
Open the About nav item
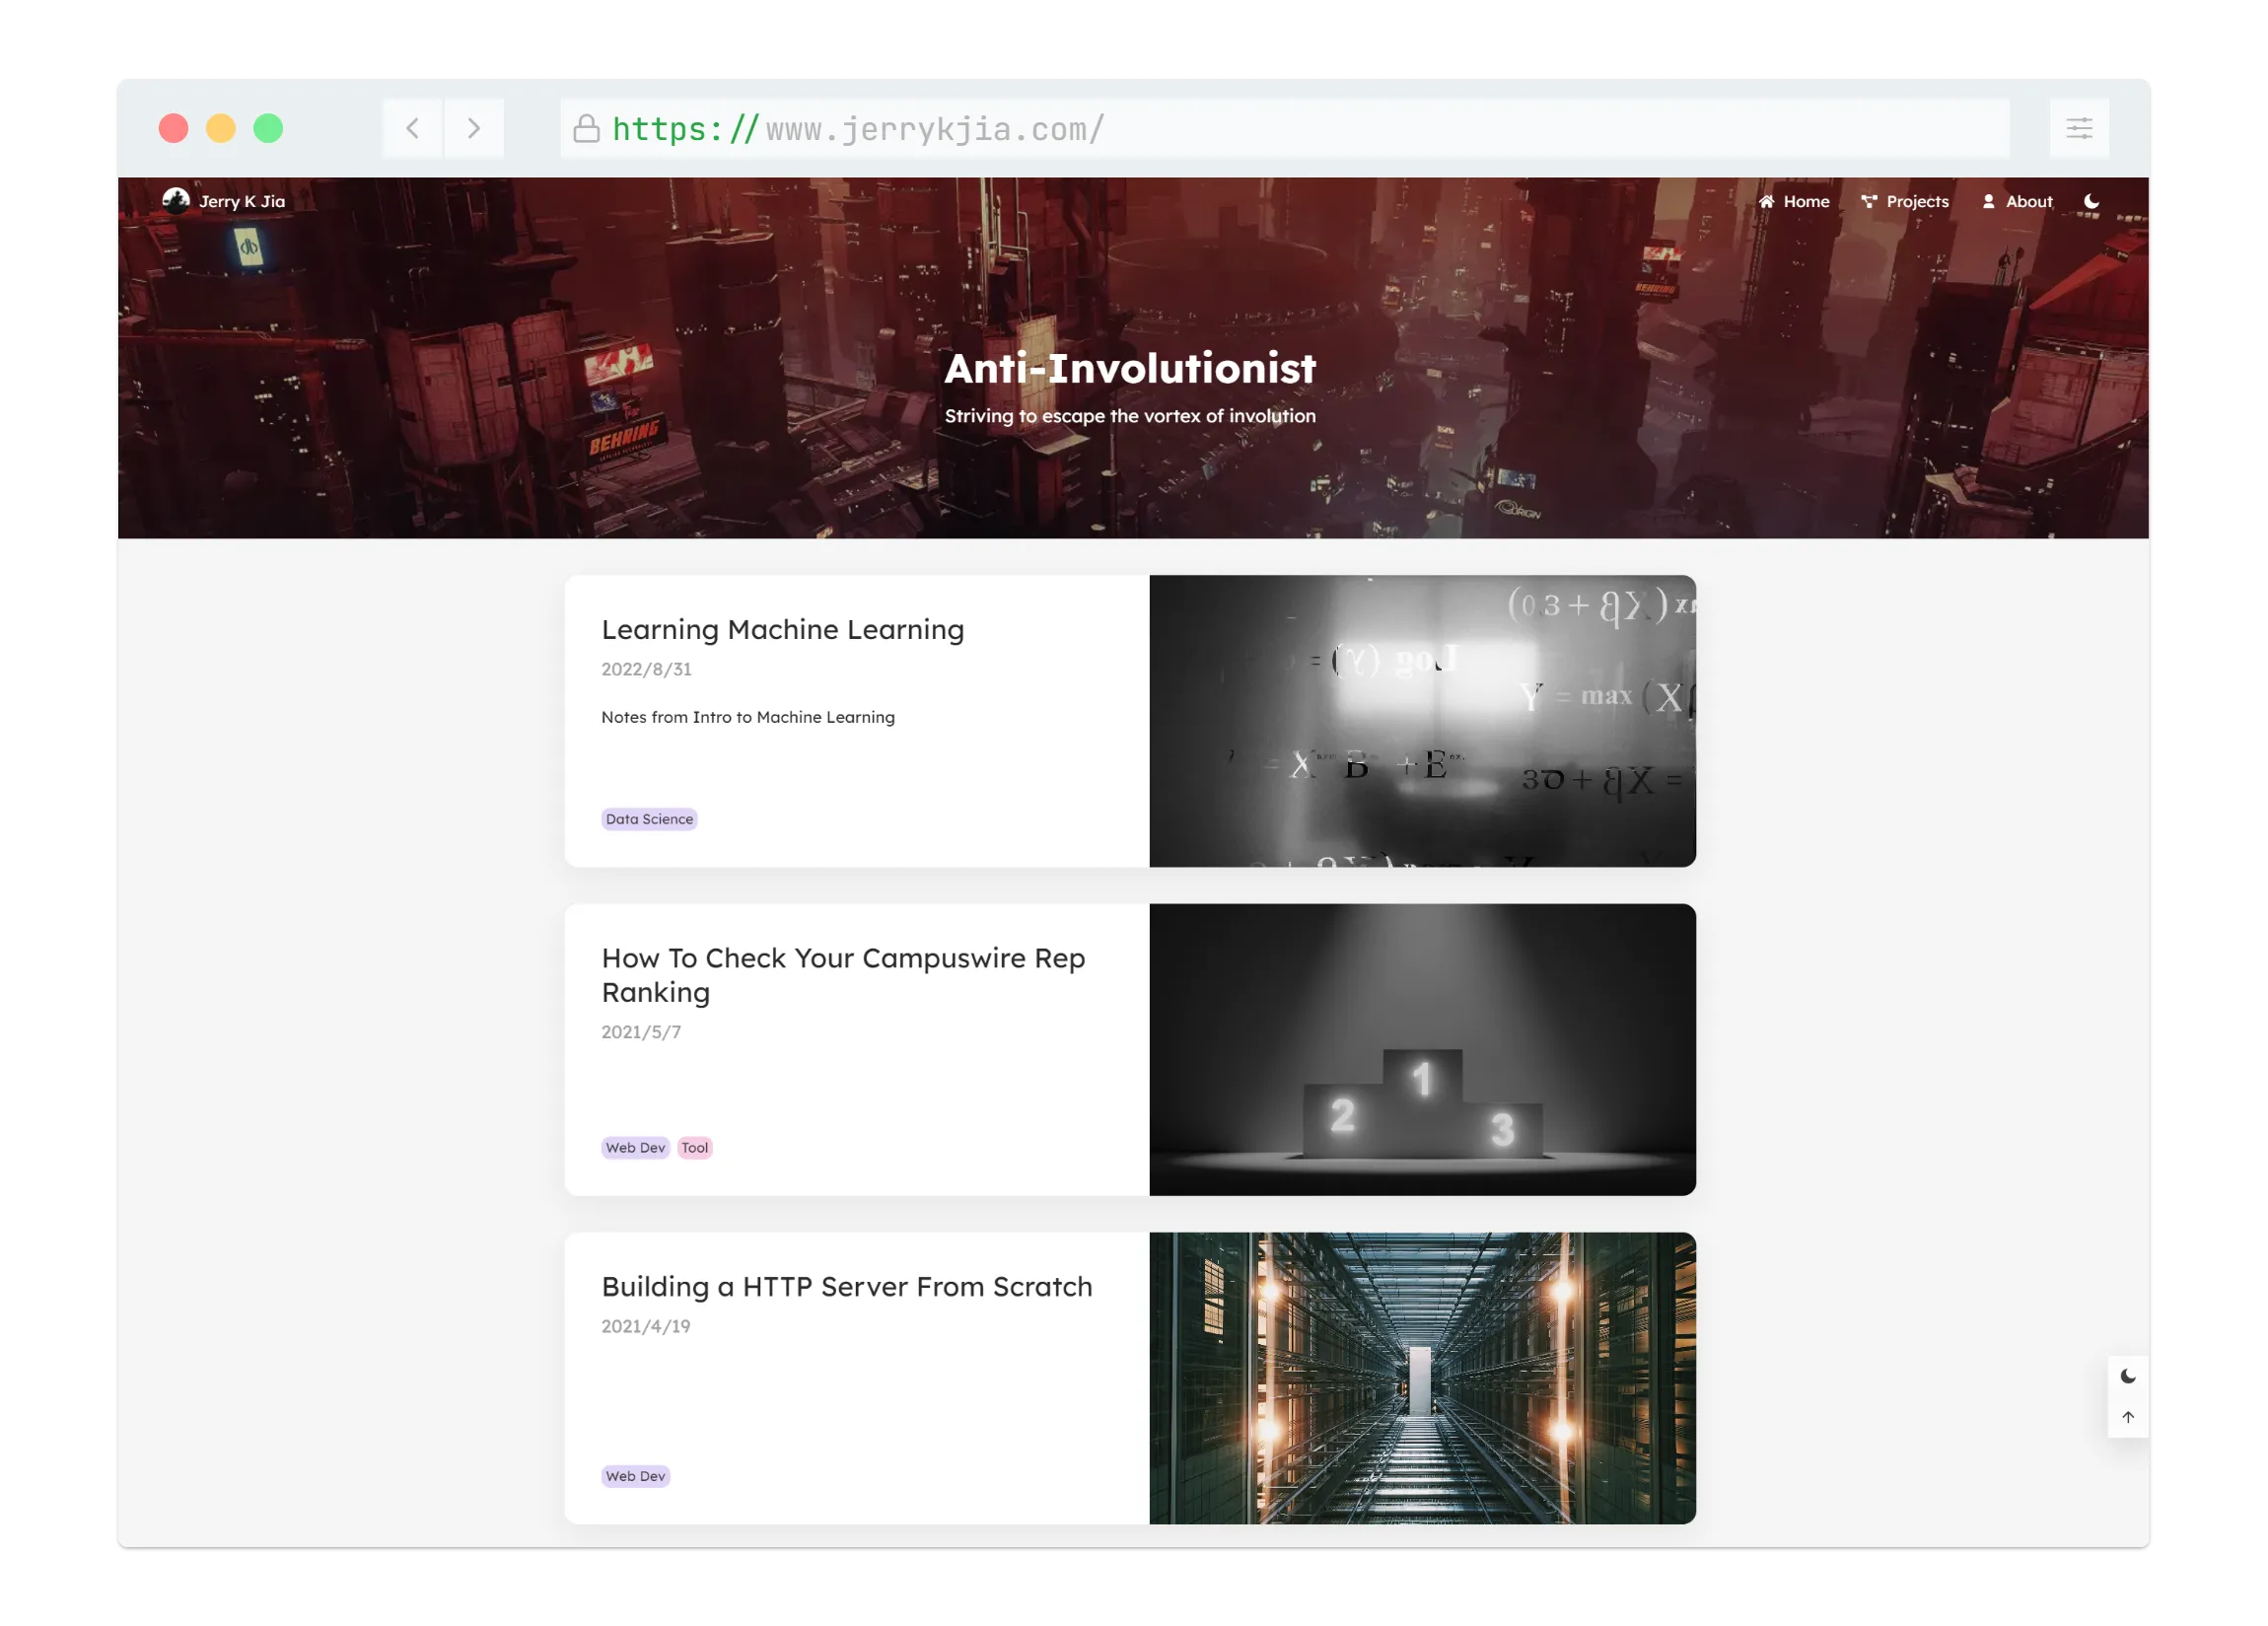click(2017, 201)
